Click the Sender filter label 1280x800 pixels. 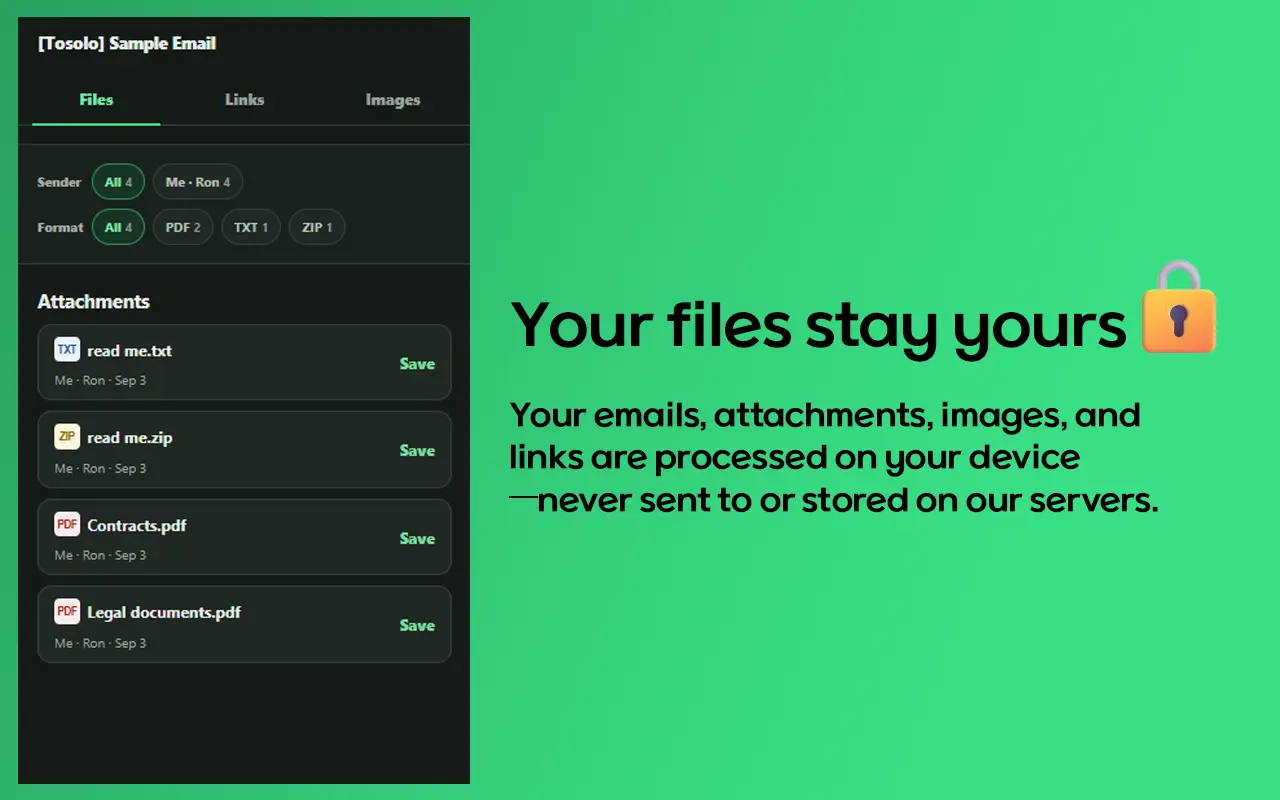(59, 182)
